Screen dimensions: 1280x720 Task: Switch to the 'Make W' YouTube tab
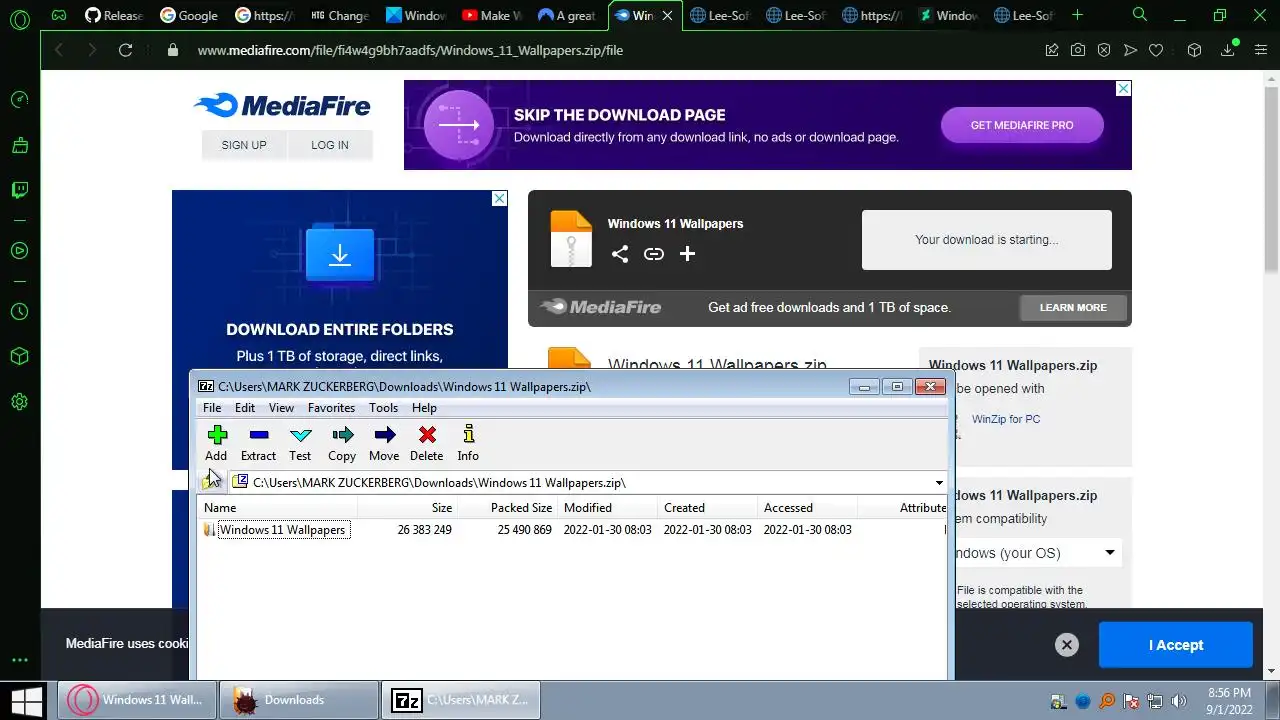492,15
